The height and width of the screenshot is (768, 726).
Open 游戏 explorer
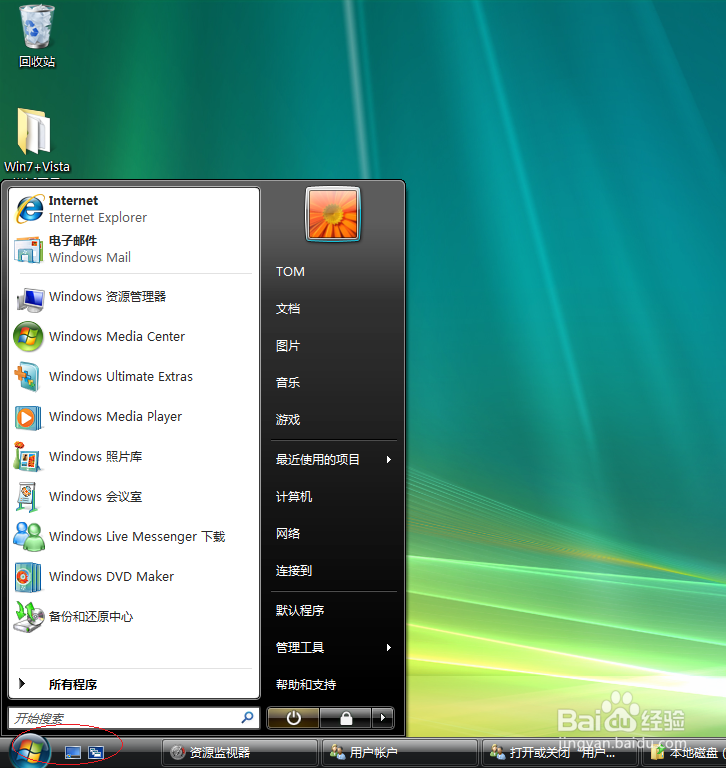(288, 420)
